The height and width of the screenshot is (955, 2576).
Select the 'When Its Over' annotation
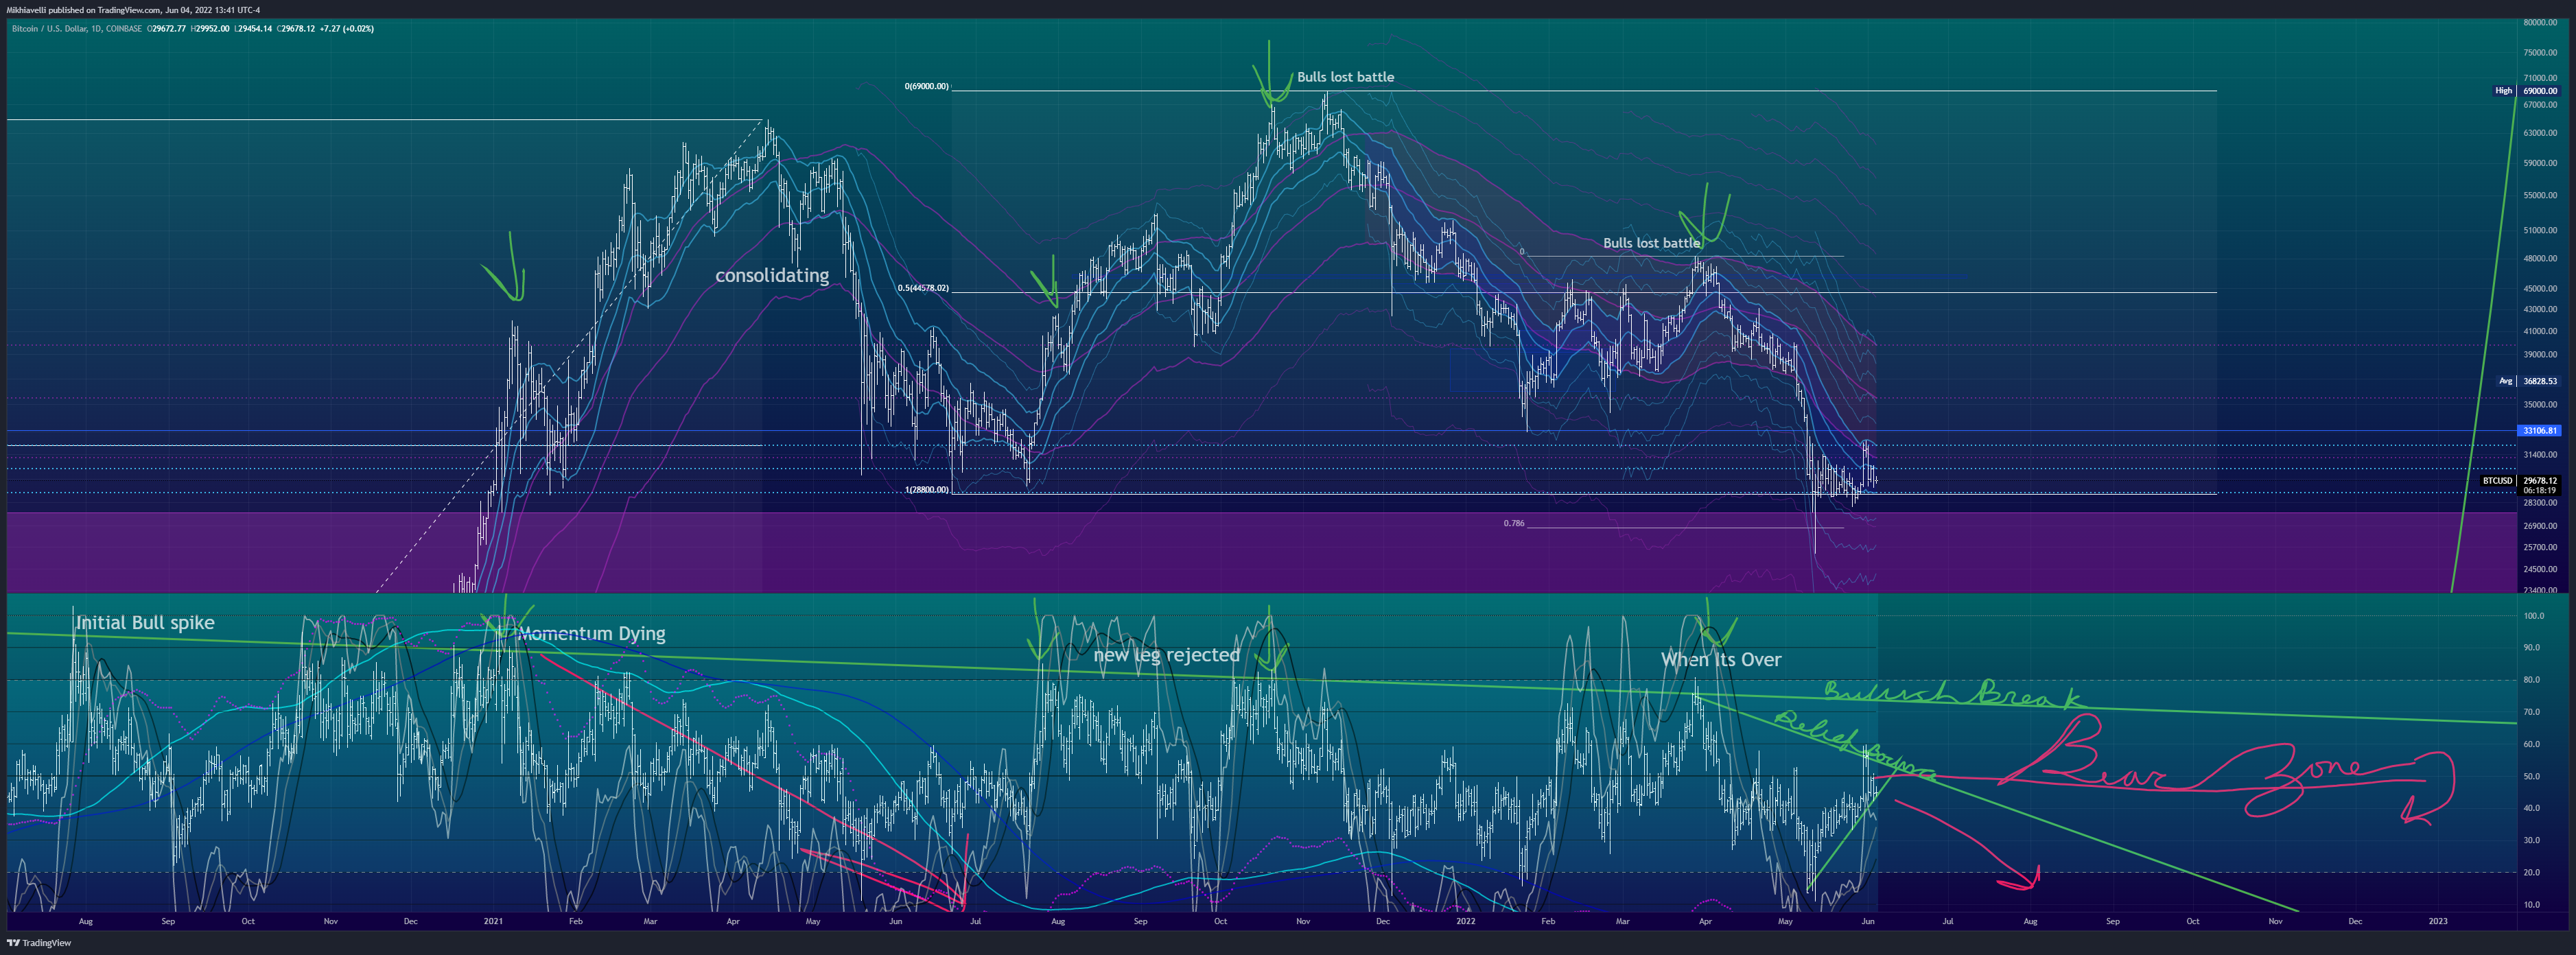pyautogui.click(x=1721, y=660)
